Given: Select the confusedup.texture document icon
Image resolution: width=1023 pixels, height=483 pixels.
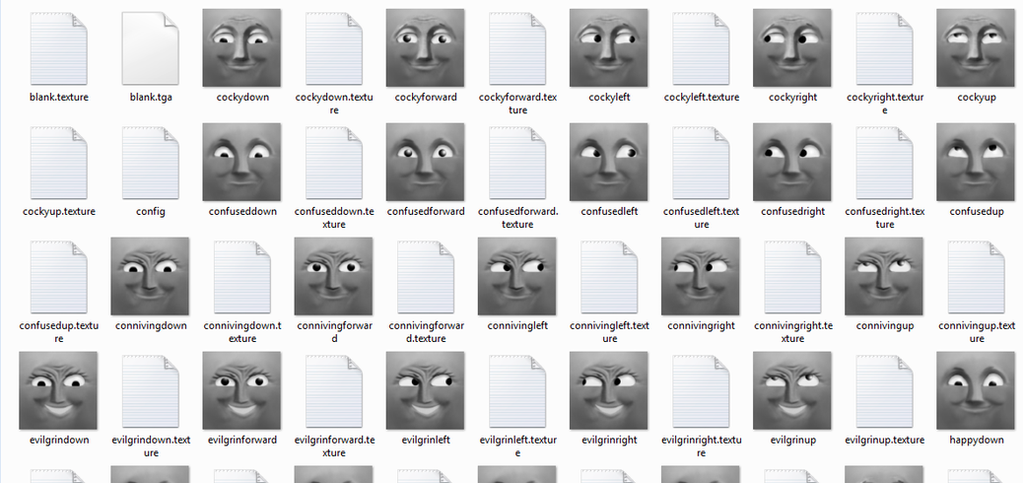Looking at the screenshot, I should pos(59,277).
